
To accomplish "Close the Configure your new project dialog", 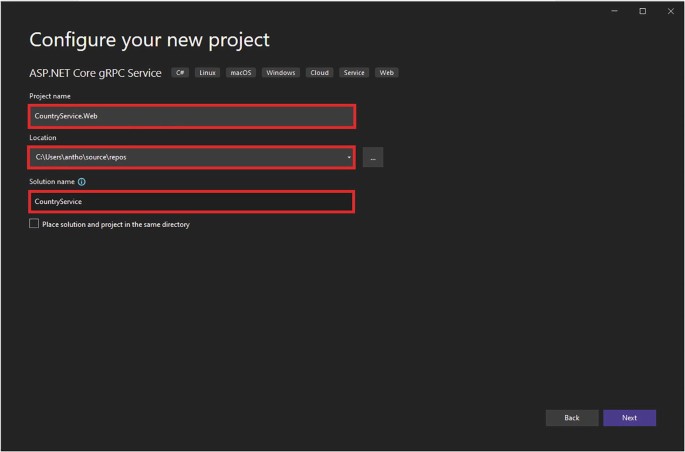I will tap(669, 11).
